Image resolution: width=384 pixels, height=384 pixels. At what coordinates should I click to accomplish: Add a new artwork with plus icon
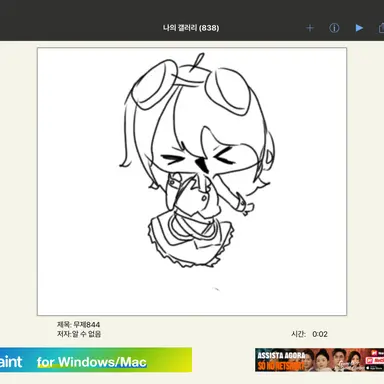(310, 28)
